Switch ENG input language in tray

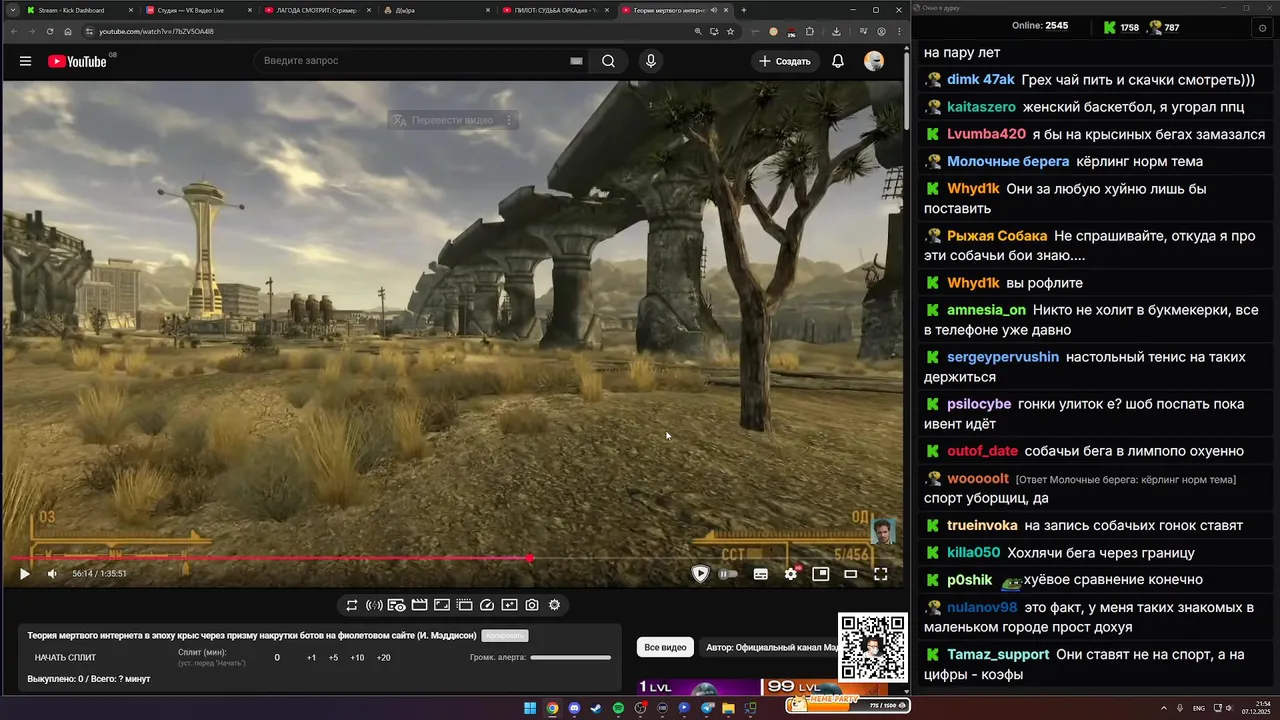pyautogui.click(x=1198, y=708)
